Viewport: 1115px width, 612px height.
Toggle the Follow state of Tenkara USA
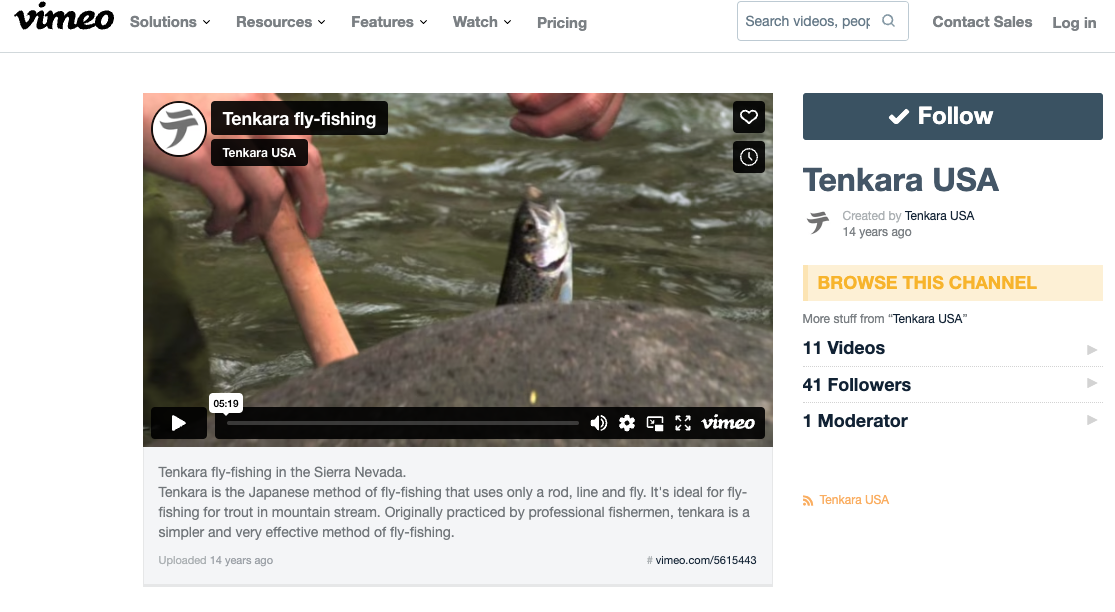click(951, 116)
